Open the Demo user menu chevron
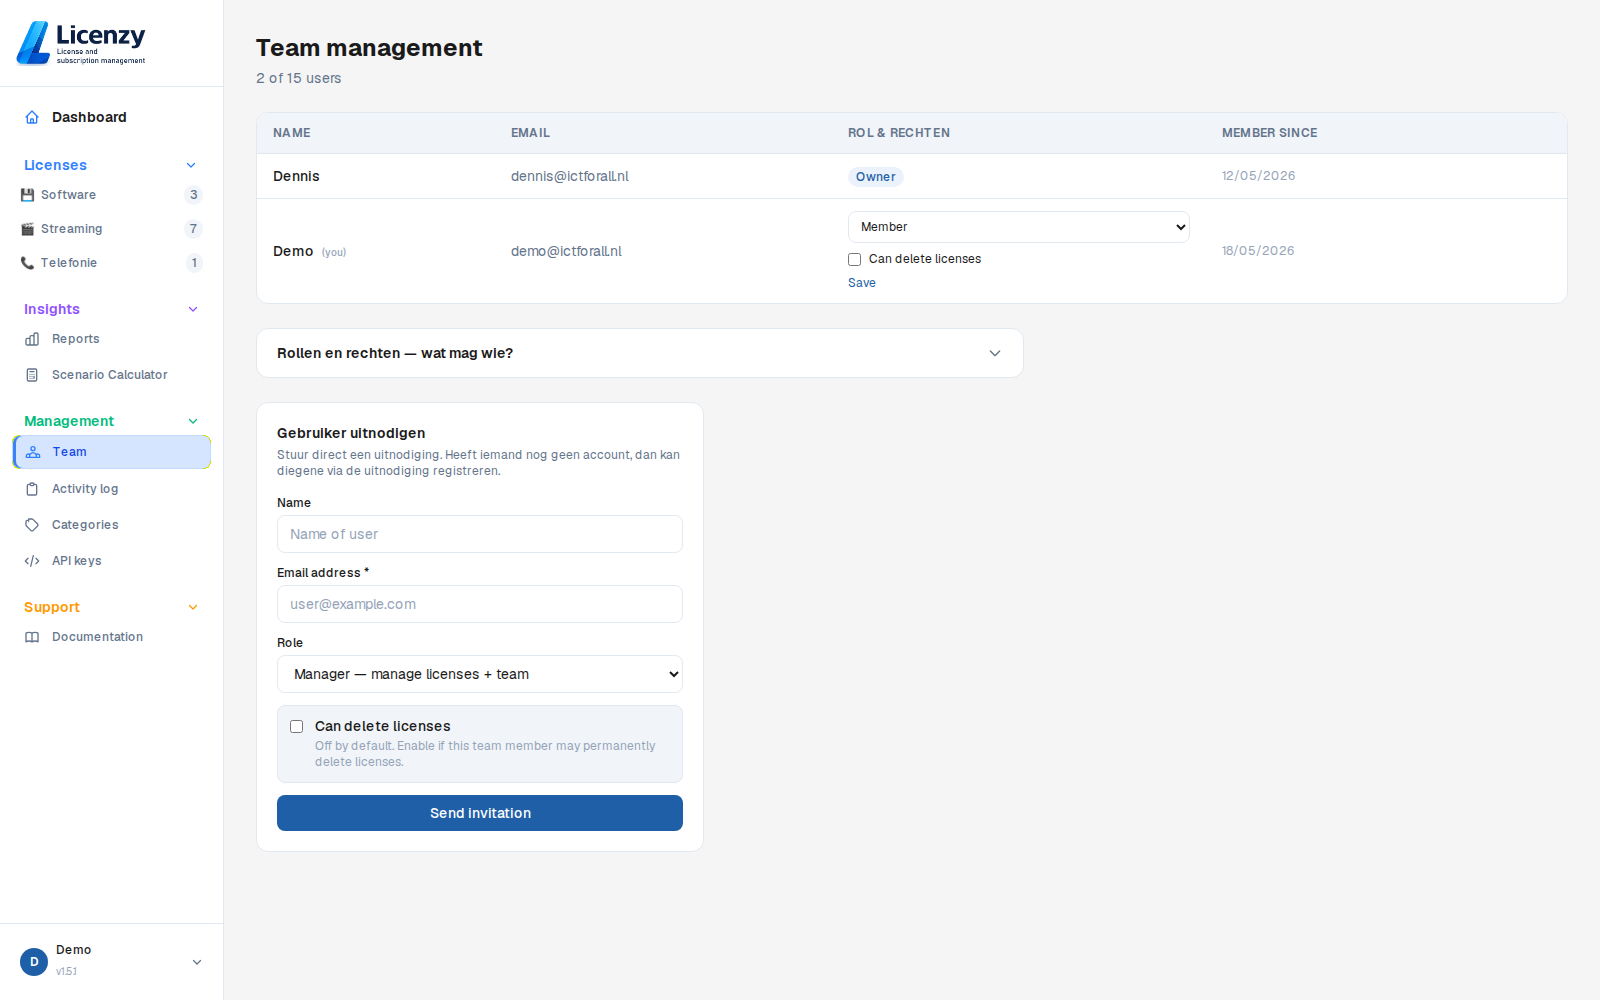The width and height of the screenshot is (1600, 1000). 197,962
